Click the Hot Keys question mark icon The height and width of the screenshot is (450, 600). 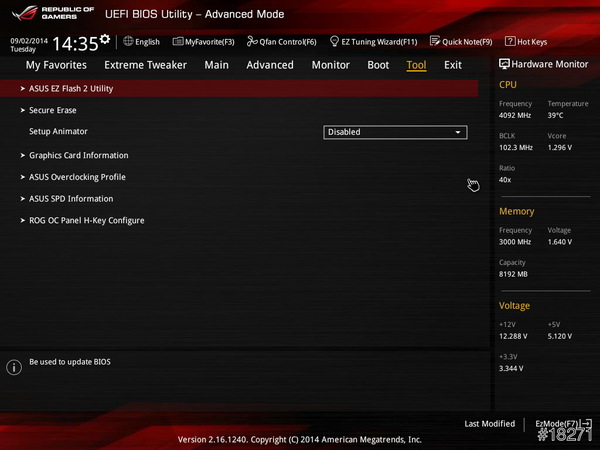click(510, 41)
